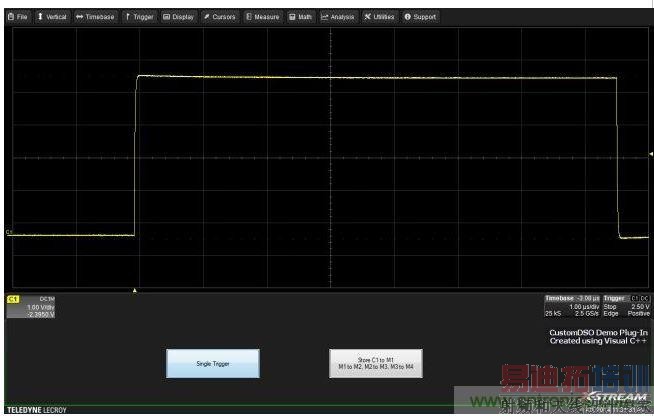Click the C1 ground level marker on grid
This screenshot has width=654, height=416.
[x=9, y=232]
